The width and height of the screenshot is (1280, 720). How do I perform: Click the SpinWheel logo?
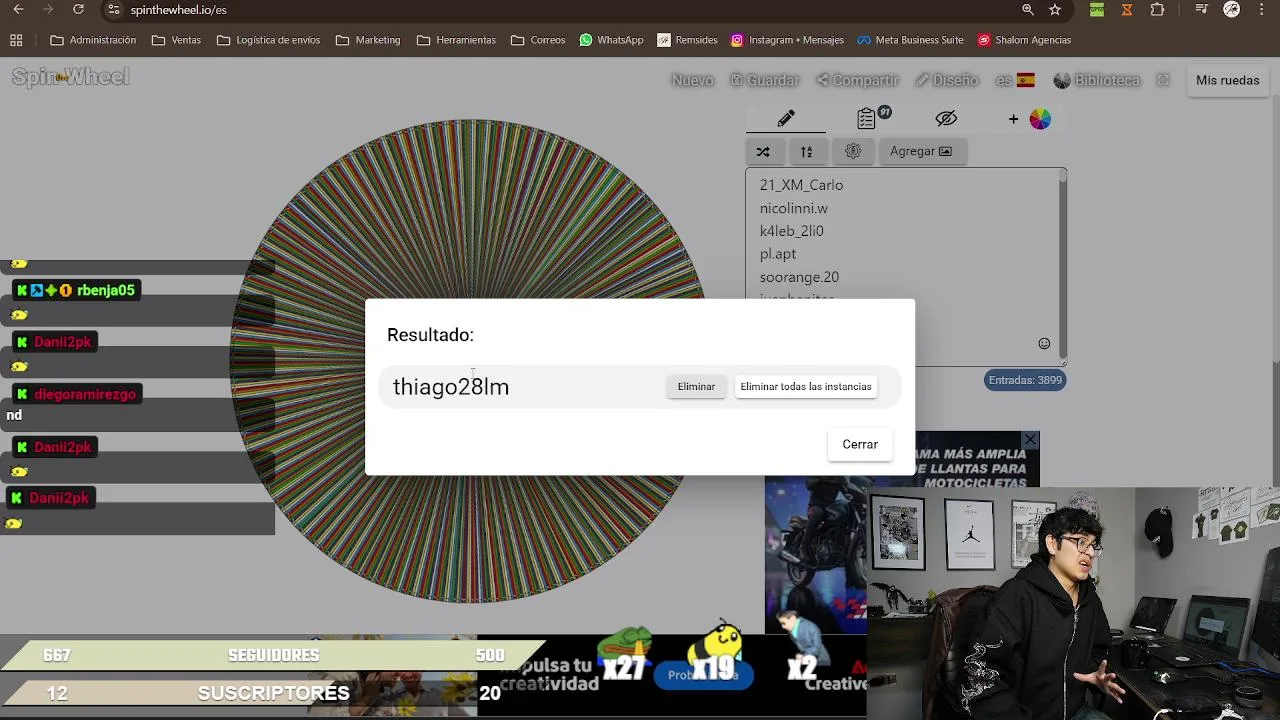coord(70,77)
